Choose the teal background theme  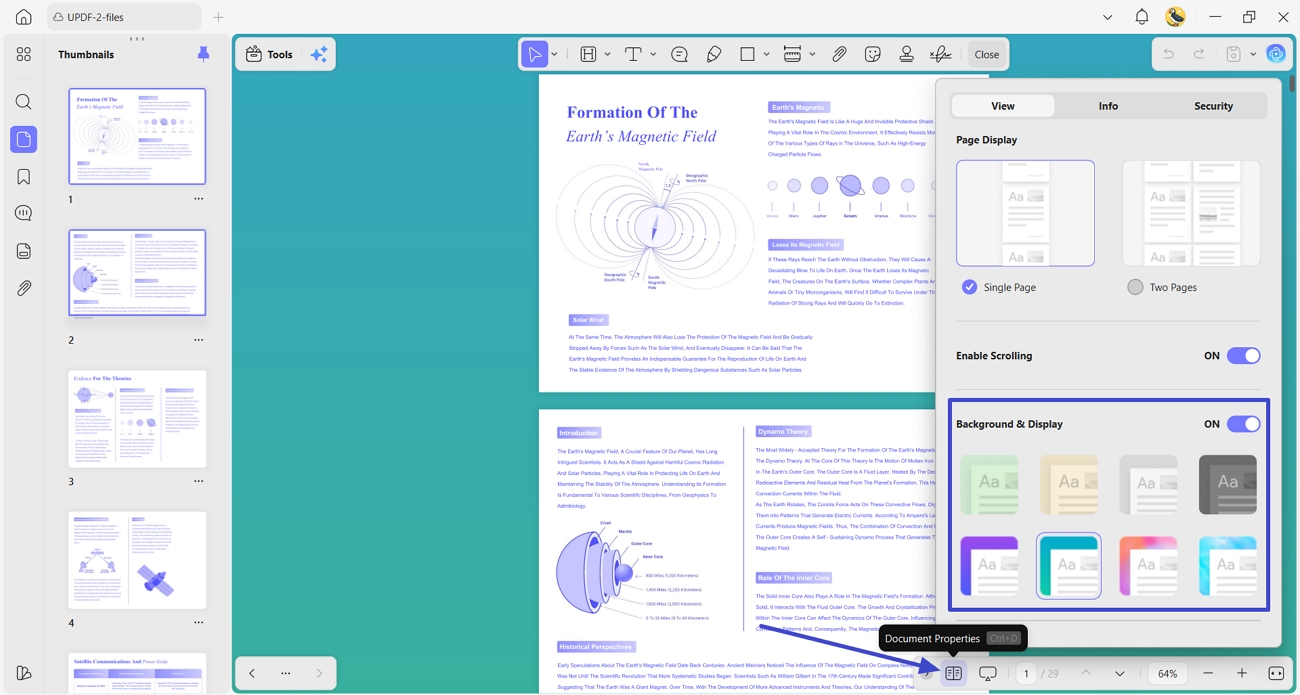click(1069, 566)
